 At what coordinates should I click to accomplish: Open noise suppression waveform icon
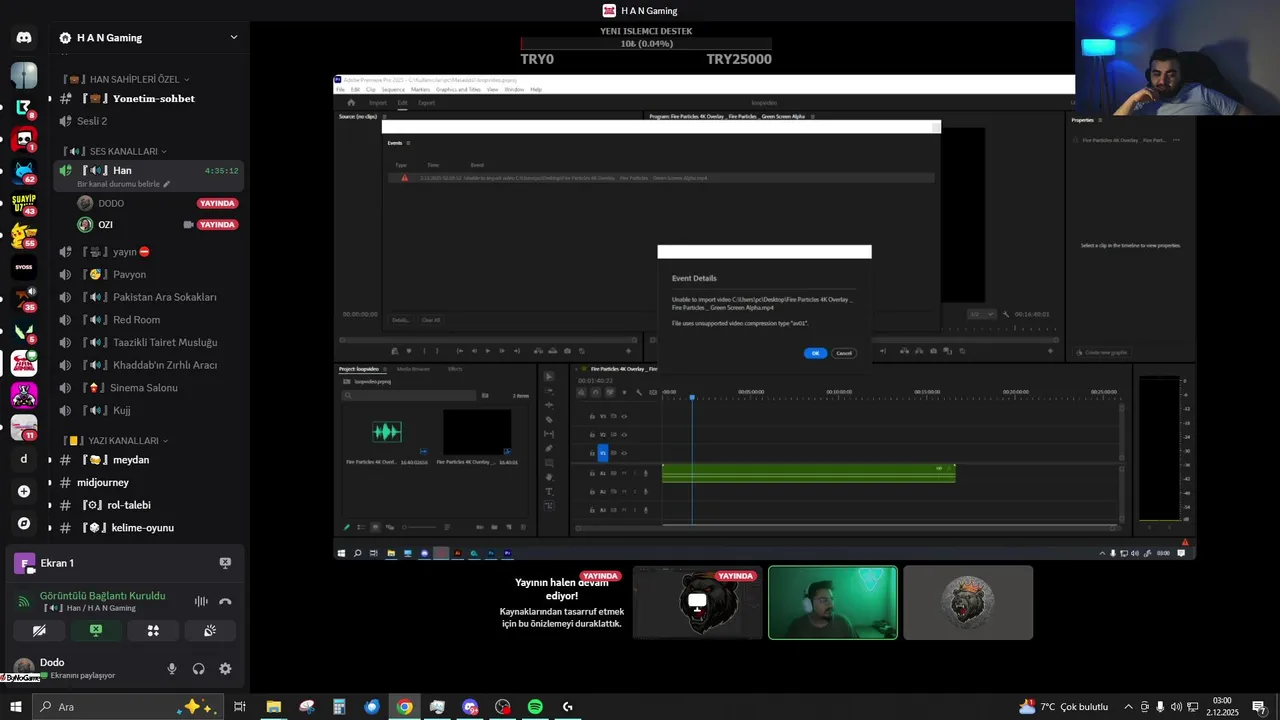point(201,601)
